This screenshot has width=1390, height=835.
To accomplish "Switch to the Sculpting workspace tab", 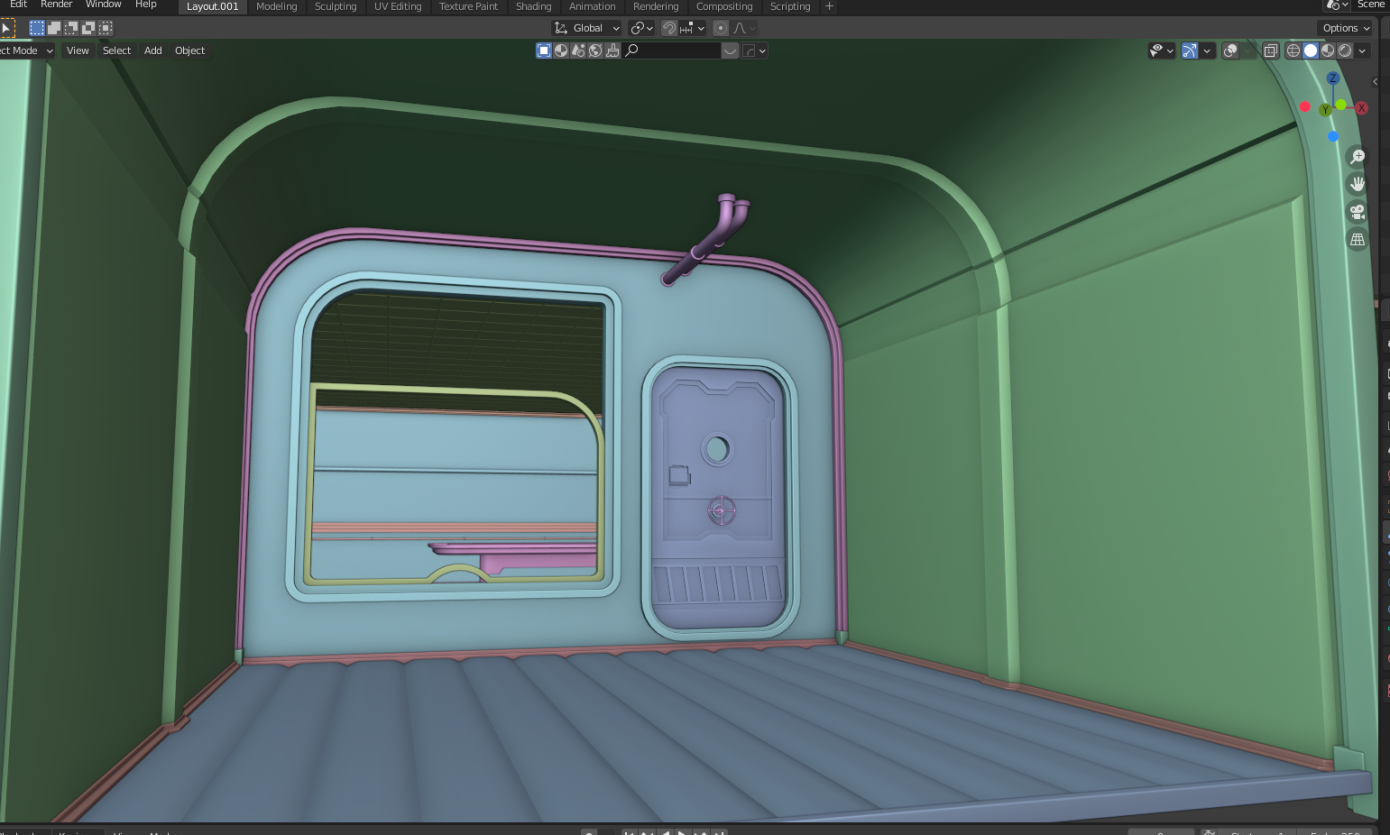I will 335,6.
